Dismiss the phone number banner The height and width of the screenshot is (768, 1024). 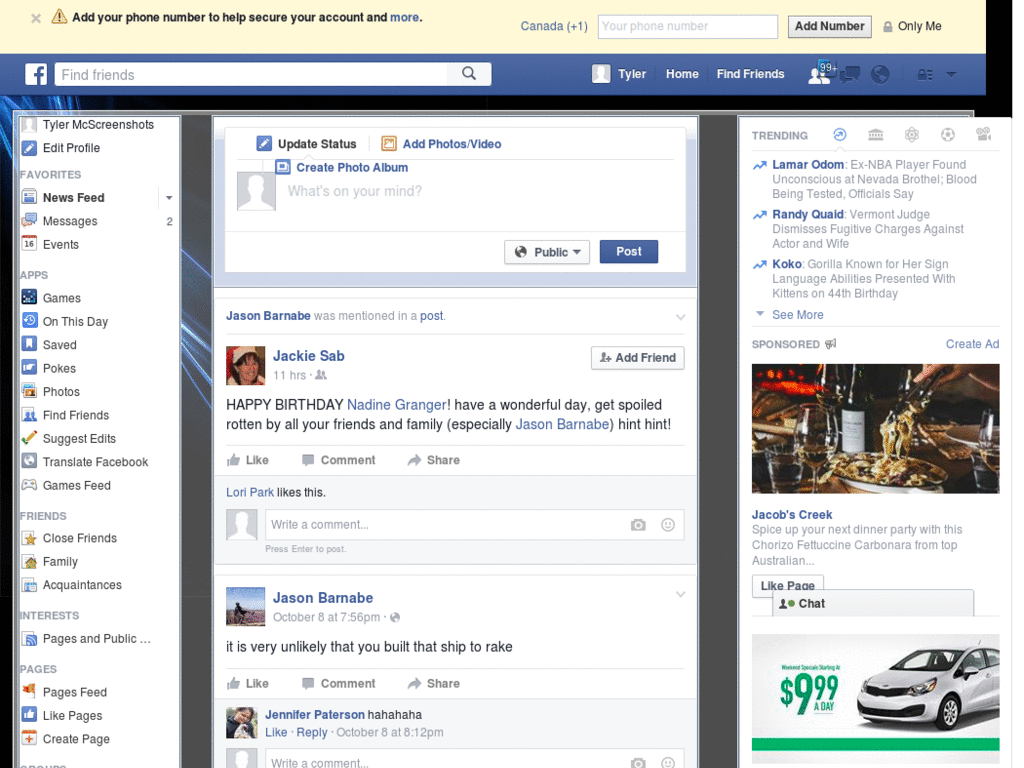[x=36, y=18]
